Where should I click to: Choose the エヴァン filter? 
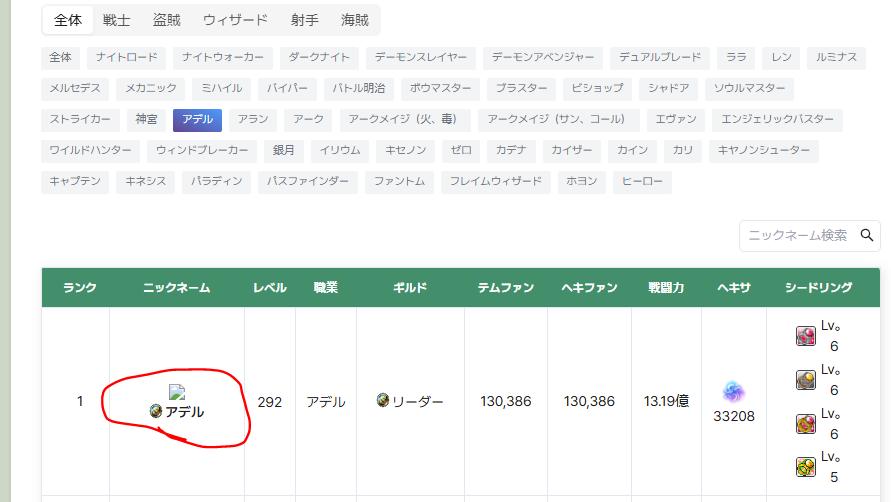pos(676,119)
